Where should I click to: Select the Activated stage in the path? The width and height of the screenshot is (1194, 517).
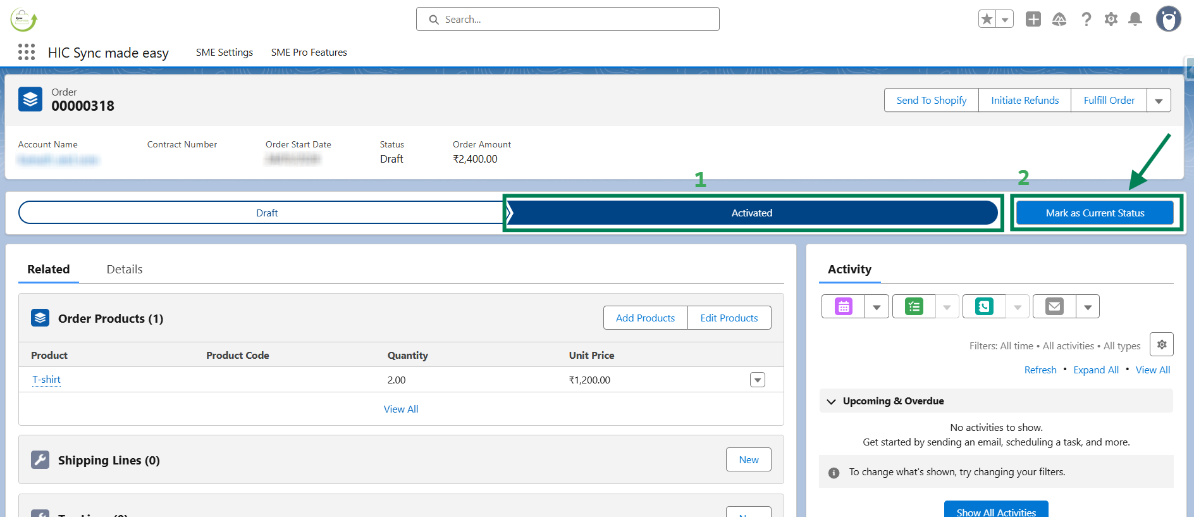pyautogui.click(x=752, y=213)
